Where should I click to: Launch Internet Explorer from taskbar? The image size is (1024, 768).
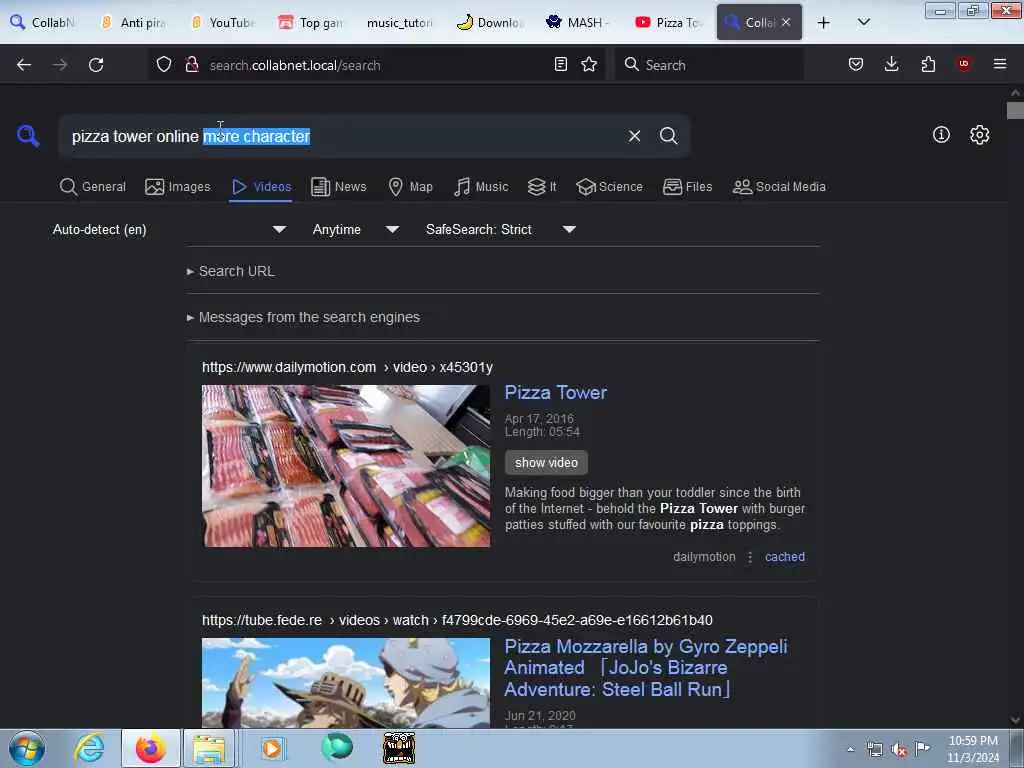[89, 748]
